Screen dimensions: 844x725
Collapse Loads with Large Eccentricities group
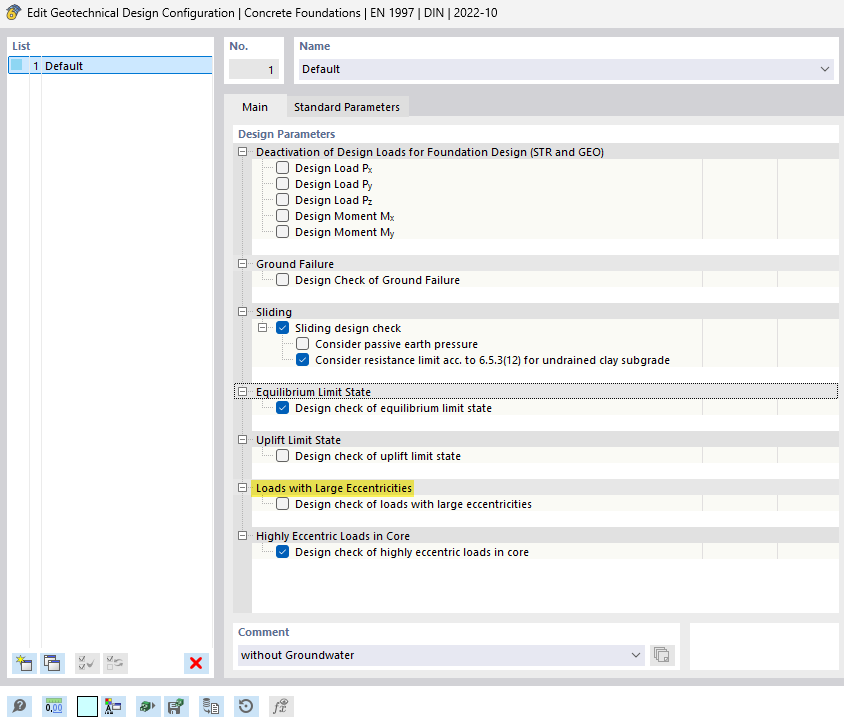point(243,488)
